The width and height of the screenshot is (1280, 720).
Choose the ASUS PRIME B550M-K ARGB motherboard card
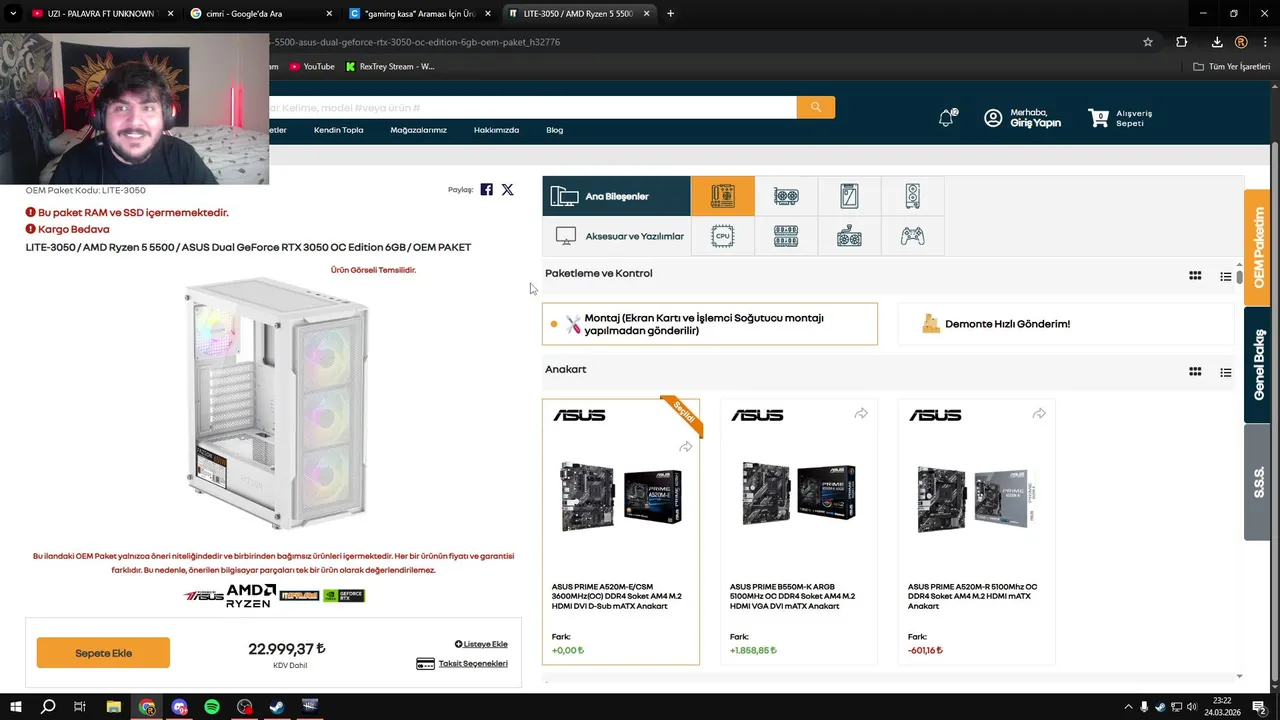pyautogui.click(x=799, y=532)
